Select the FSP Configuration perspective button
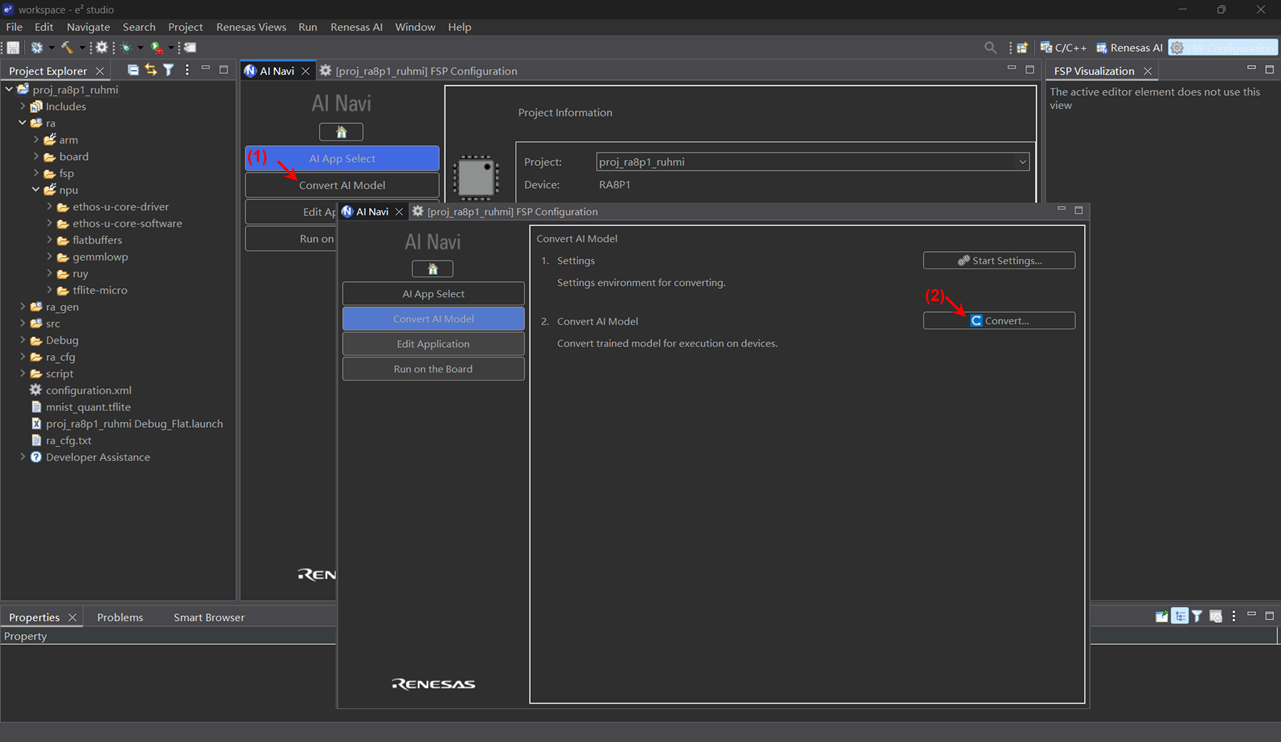This screenshot has height=742, width=1281. [x=1222, y=47]
